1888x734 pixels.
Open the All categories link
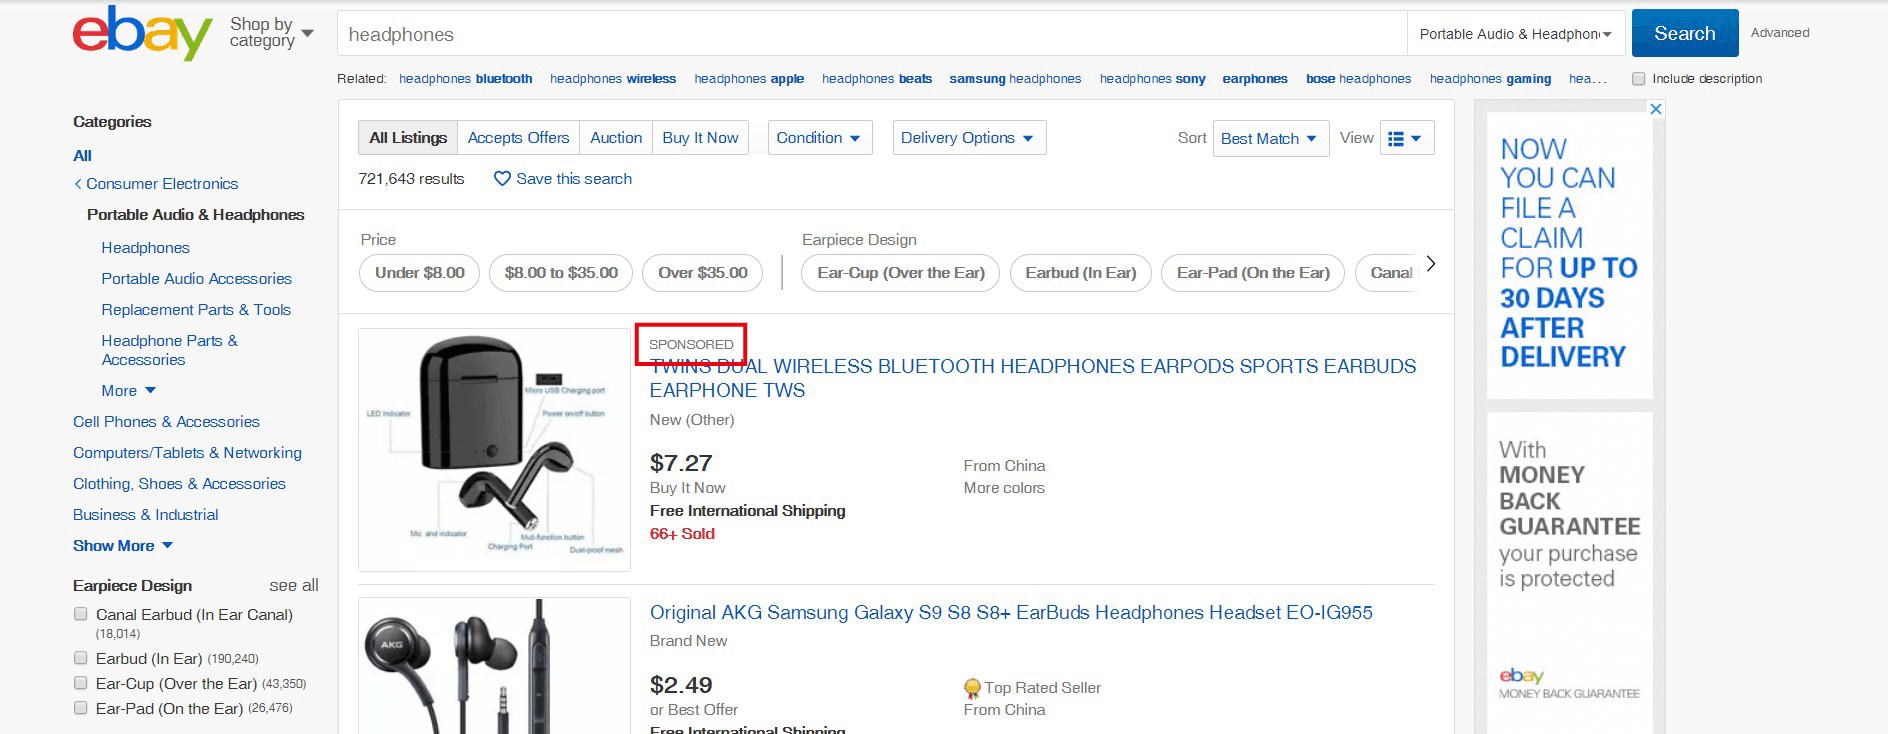pos(82,156)
